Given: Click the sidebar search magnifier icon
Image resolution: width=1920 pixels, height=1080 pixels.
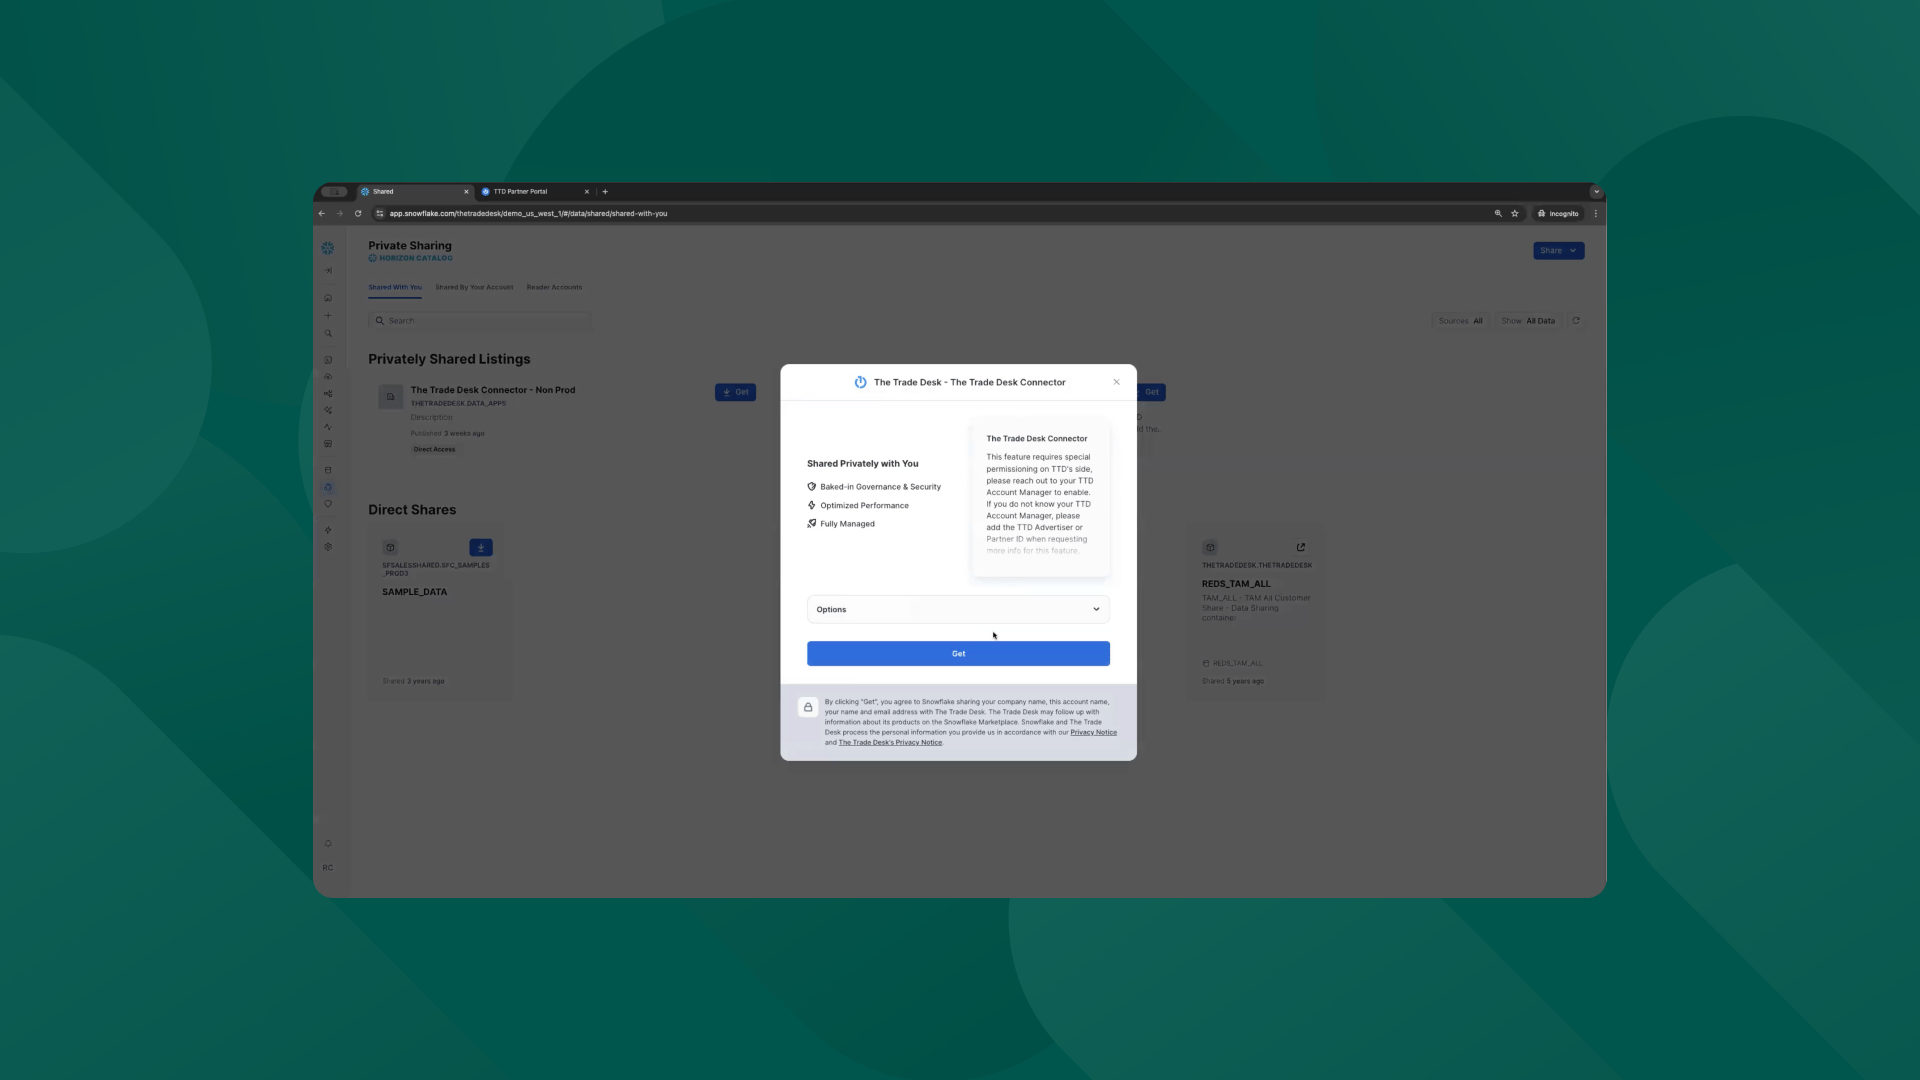Looking at the screenshot, I should click(x=327, y=334).
